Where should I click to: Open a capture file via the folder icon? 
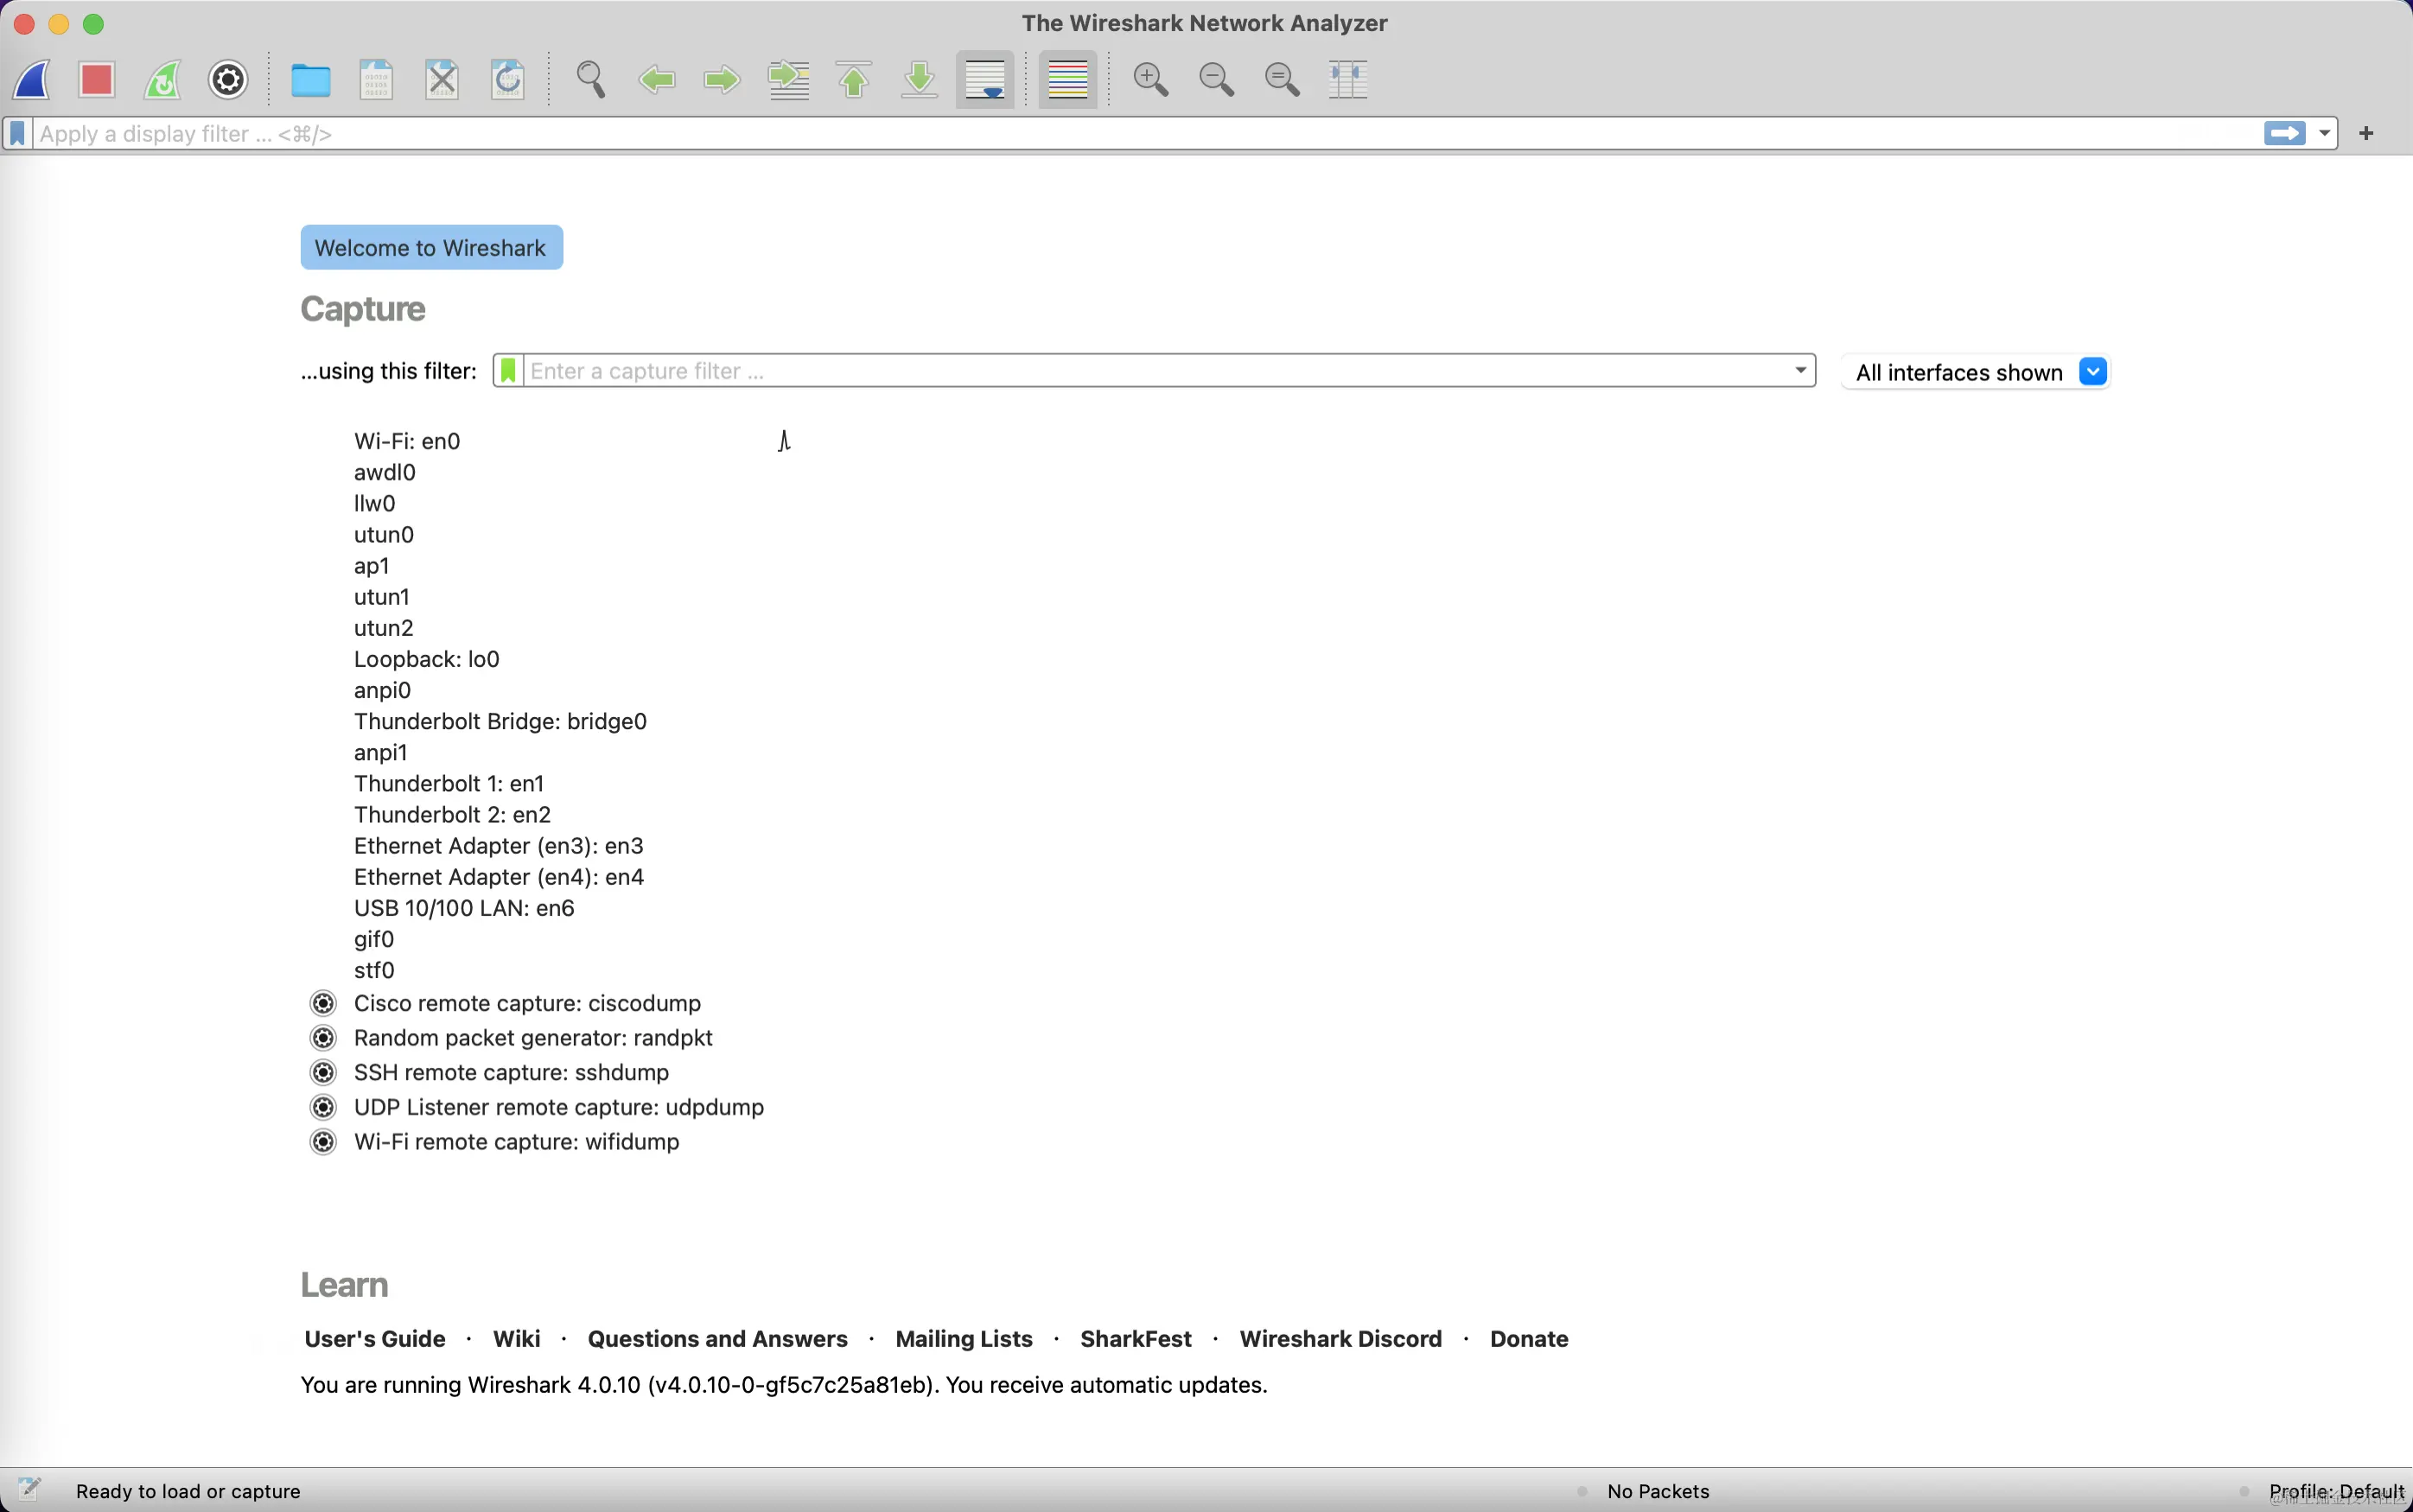click(310, 79)
